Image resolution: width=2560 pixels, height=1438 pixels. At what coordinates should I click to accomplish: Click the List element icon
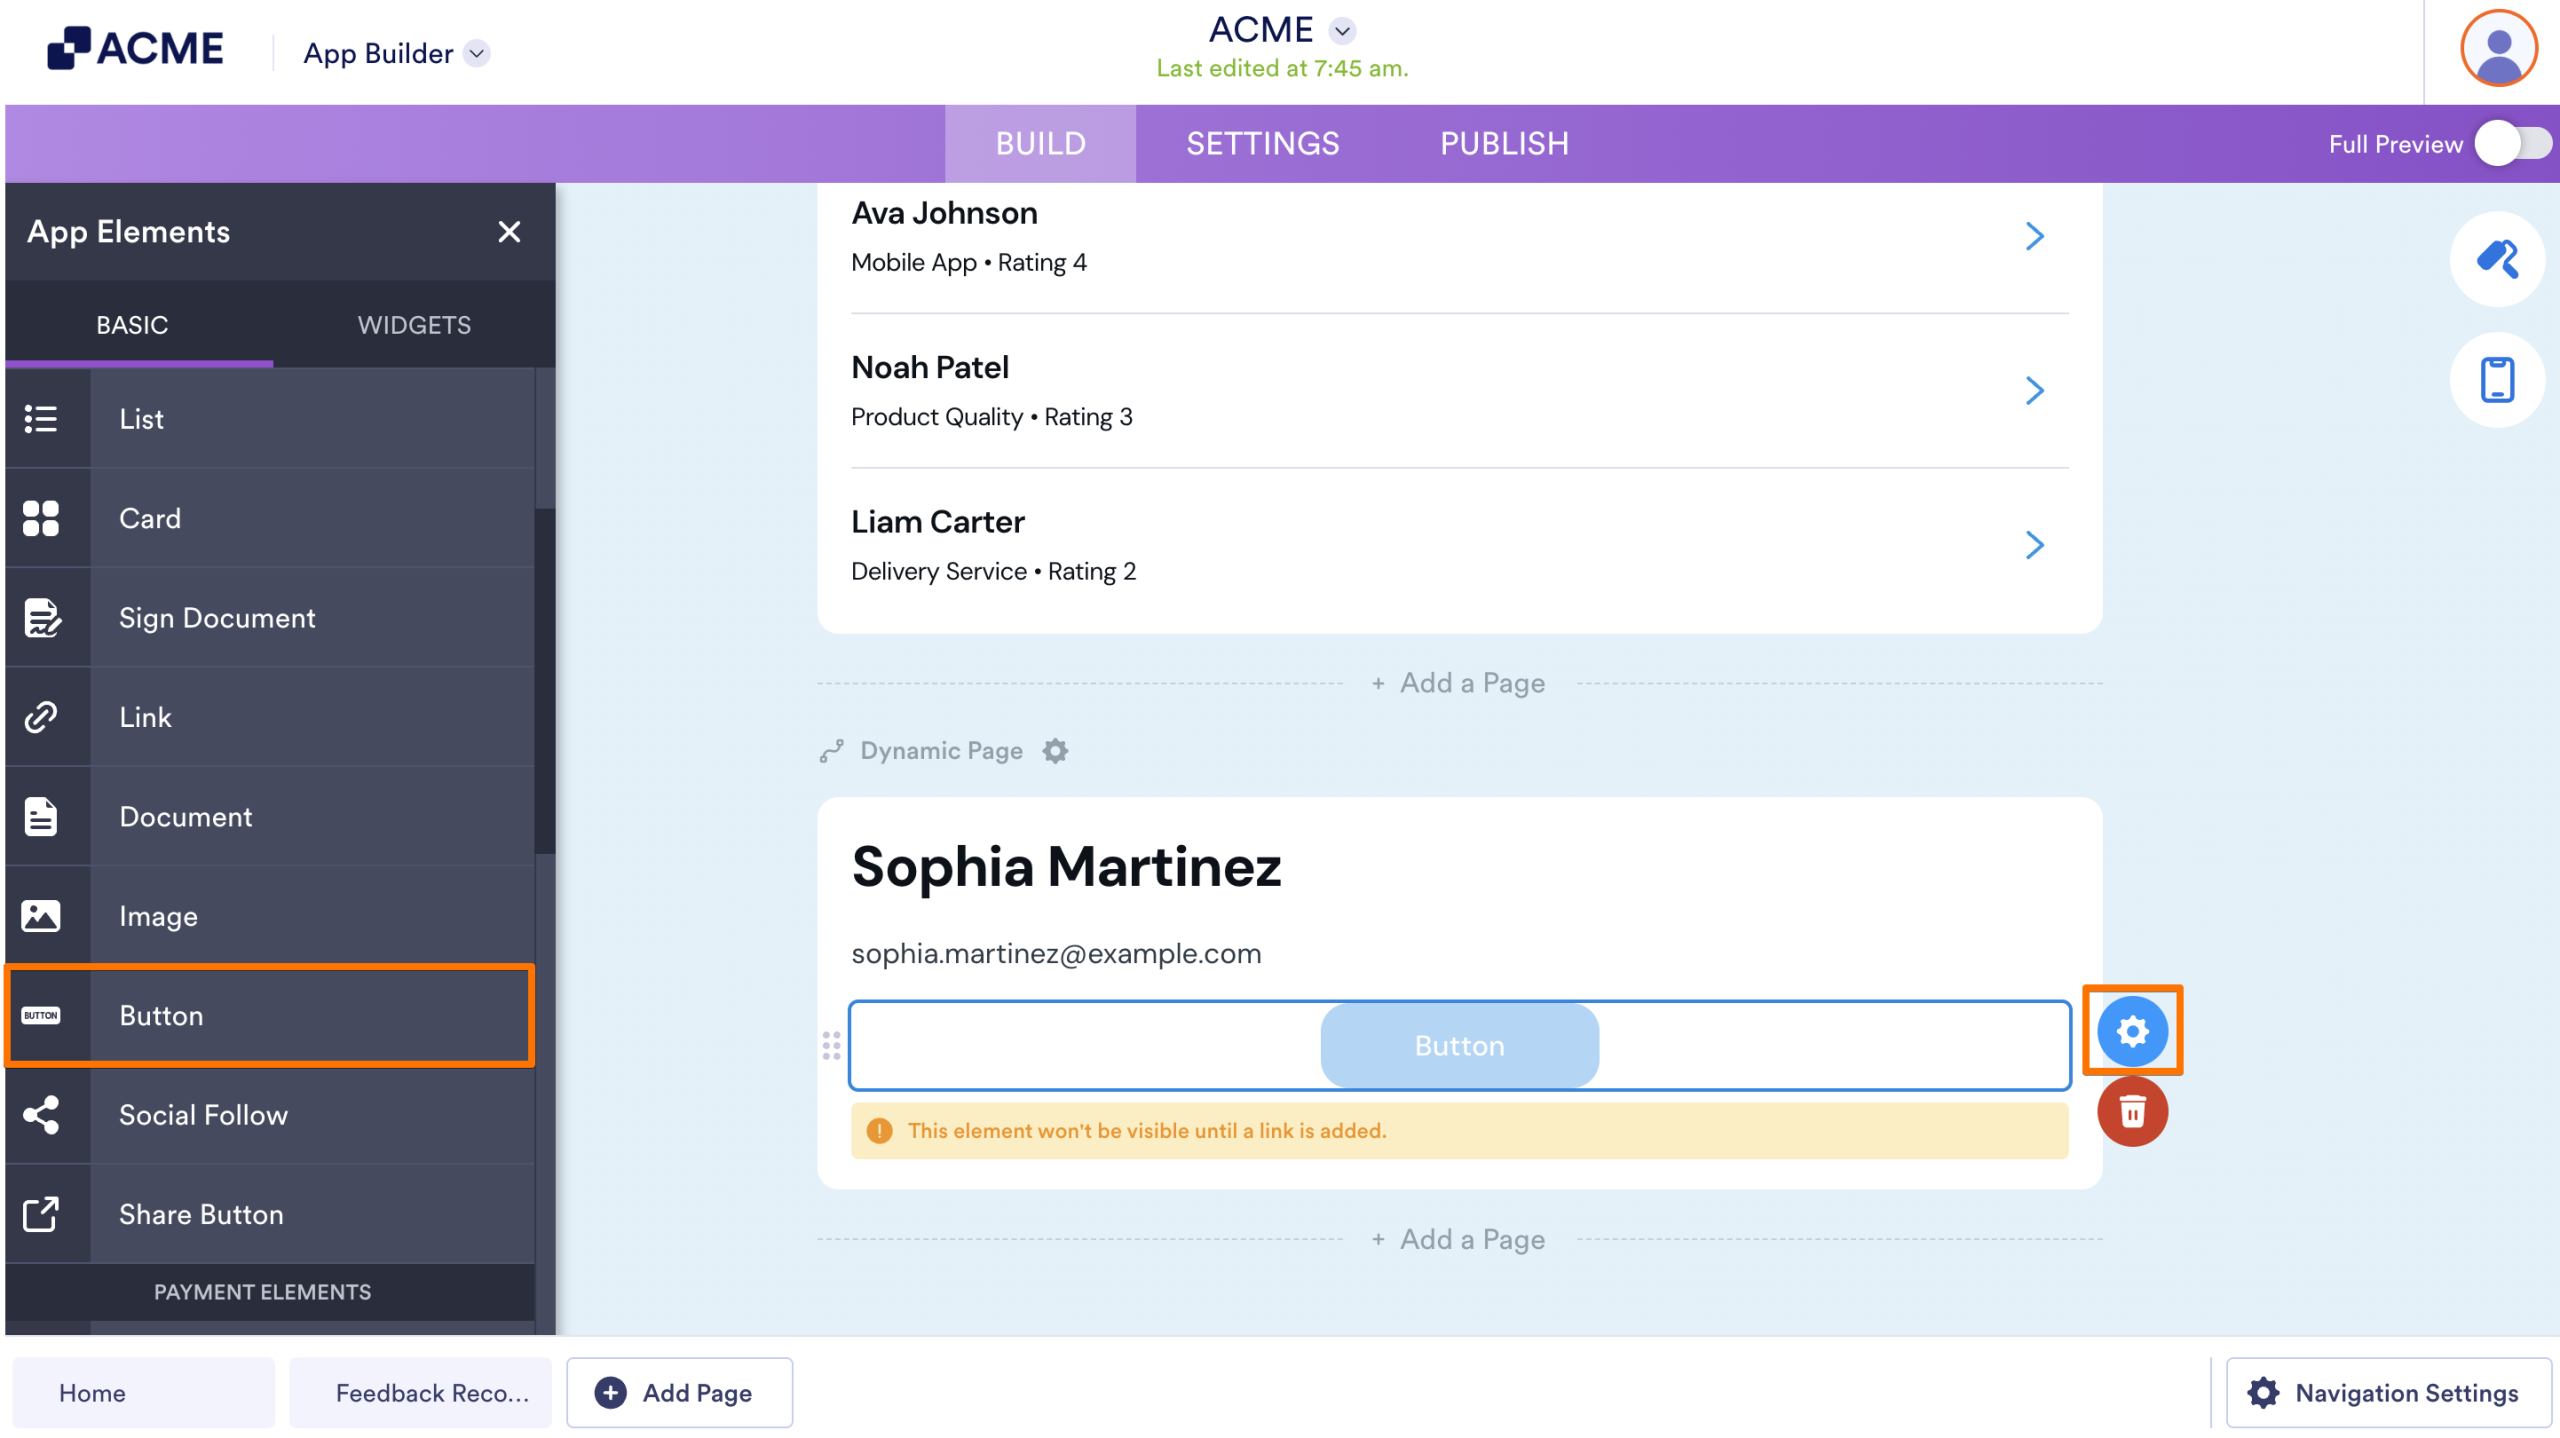click(x=41, y=419)
